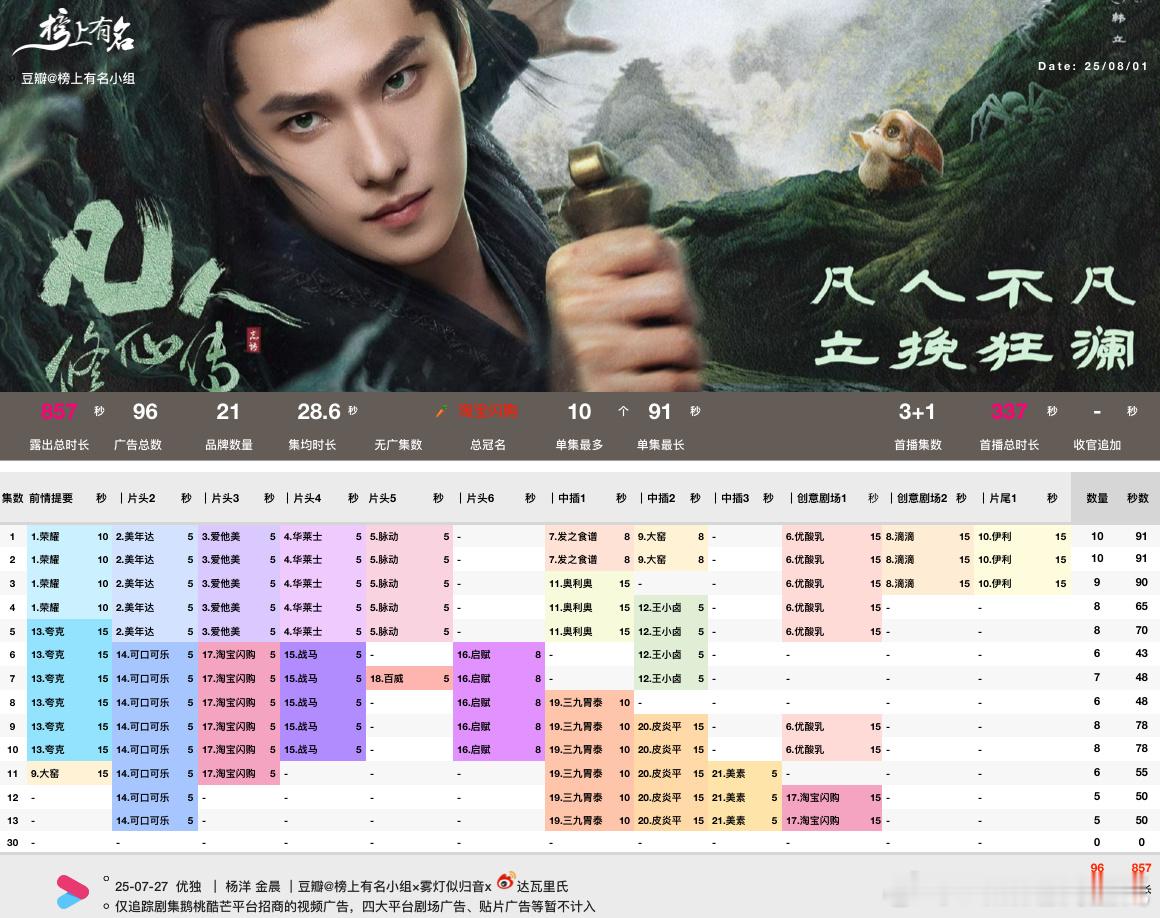
Task: Select the 秒数 column header
Action: [x=1138, y=498]
